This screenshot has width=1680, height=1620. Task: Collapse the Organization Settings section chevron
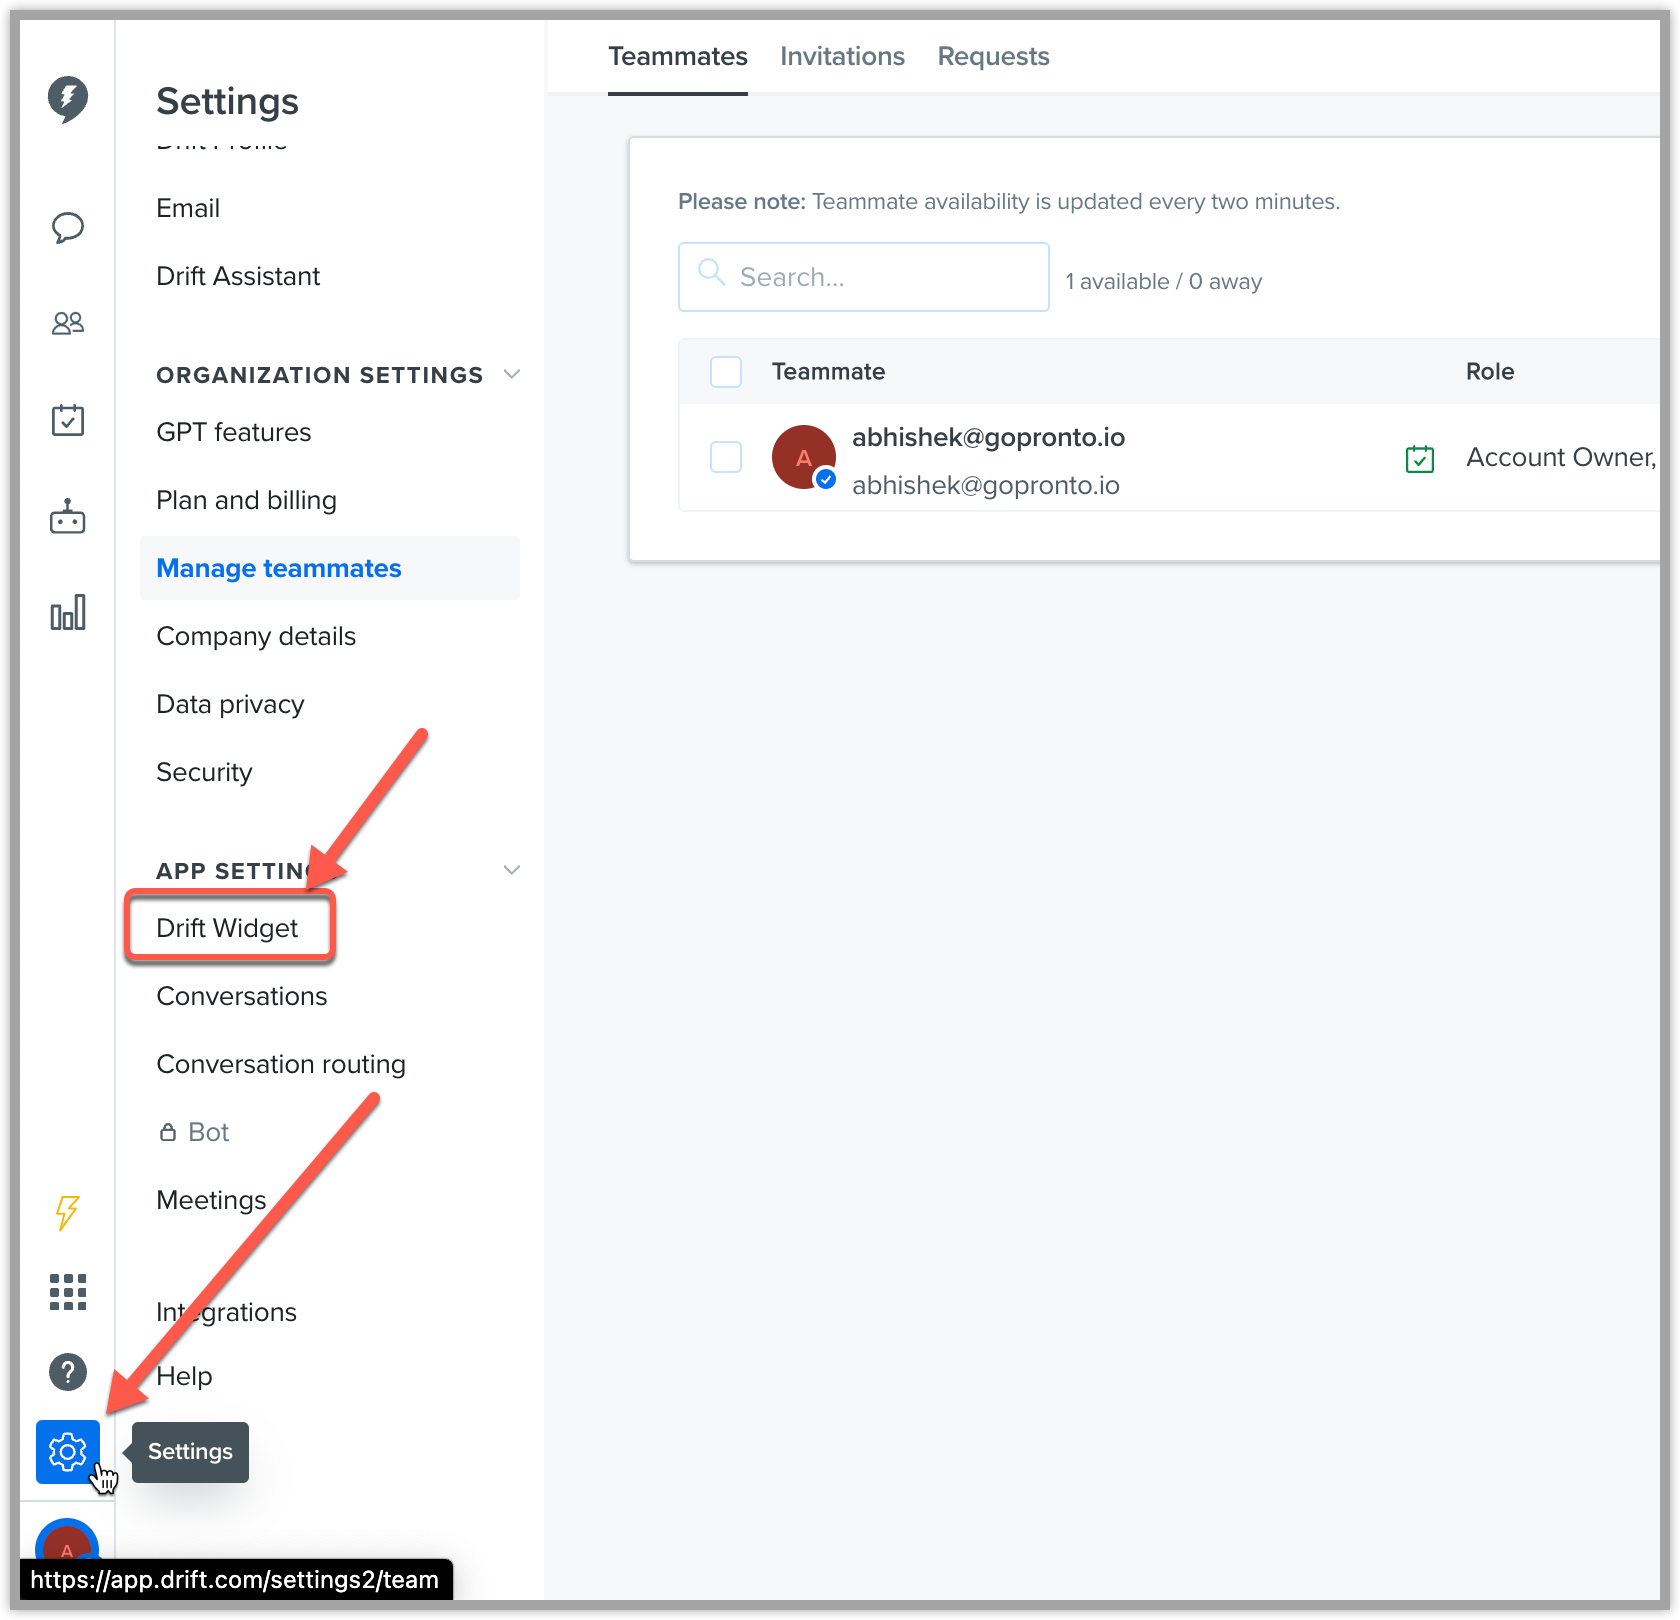tap(512, 374)
